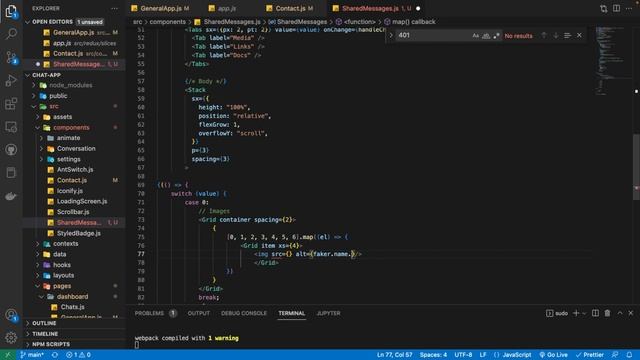Expand the Timeline section
This screenshot has width=640, height=360.
[x=74, y=334]
